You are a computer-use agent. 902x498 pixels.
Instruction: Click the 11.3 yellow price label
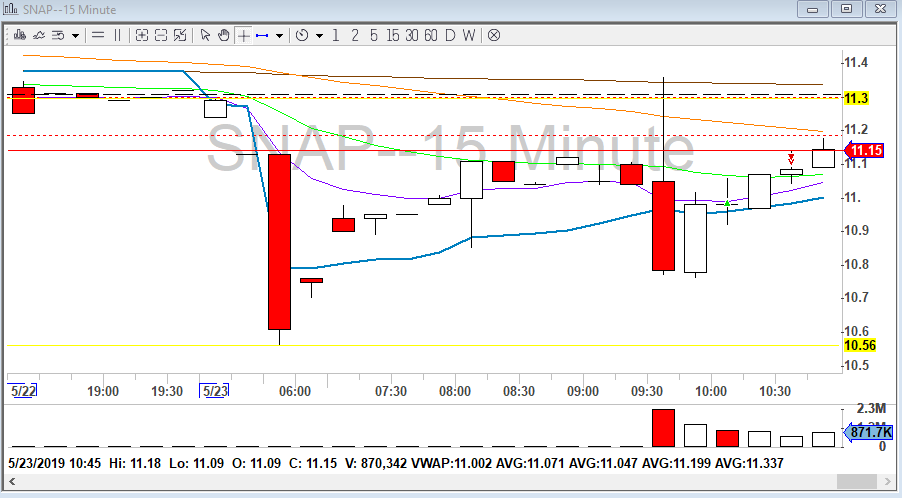[x=856, y=98]
